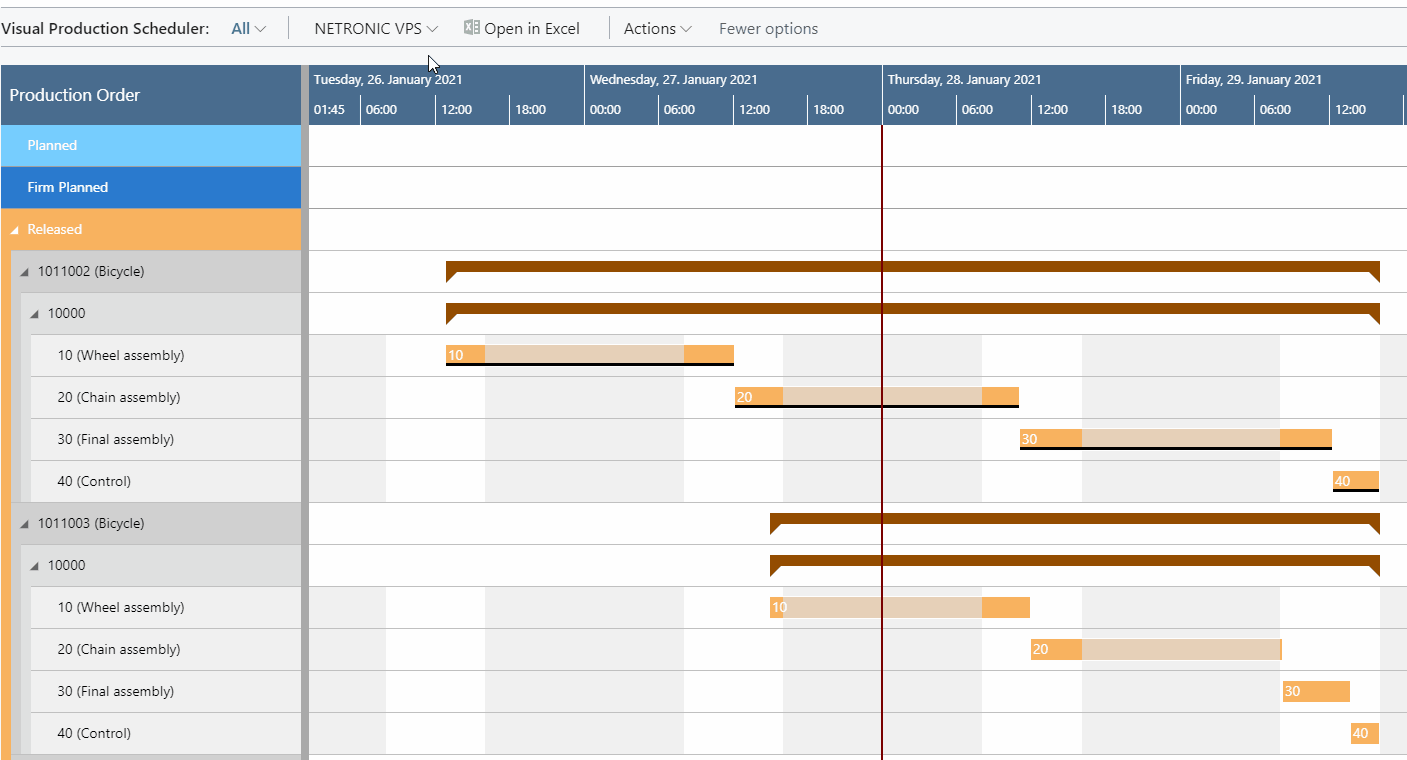Click the Excel icon next to Open in Excel

471,27
